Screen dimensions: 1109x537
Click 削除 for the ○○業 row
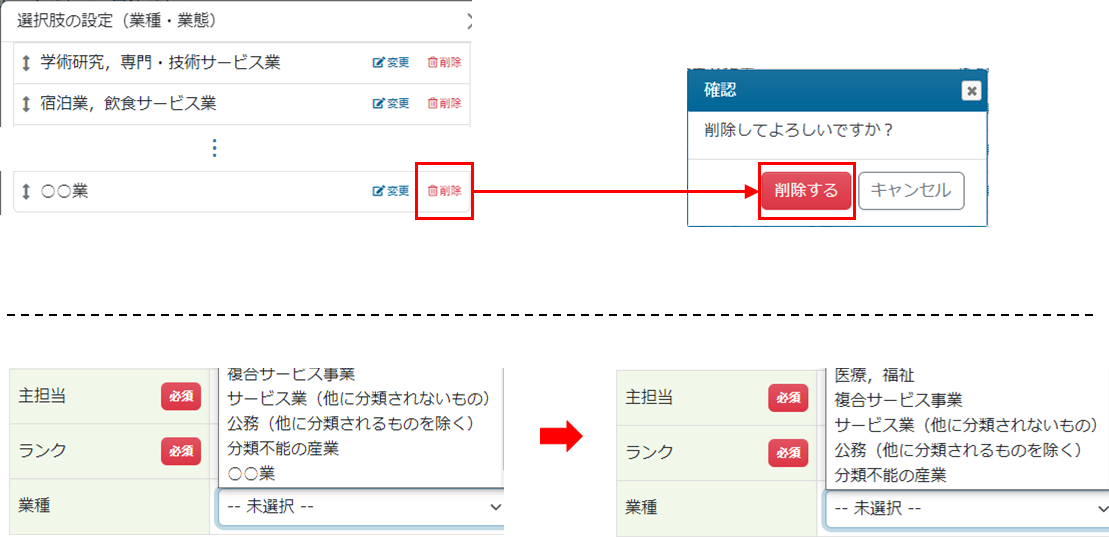[444, 191]
